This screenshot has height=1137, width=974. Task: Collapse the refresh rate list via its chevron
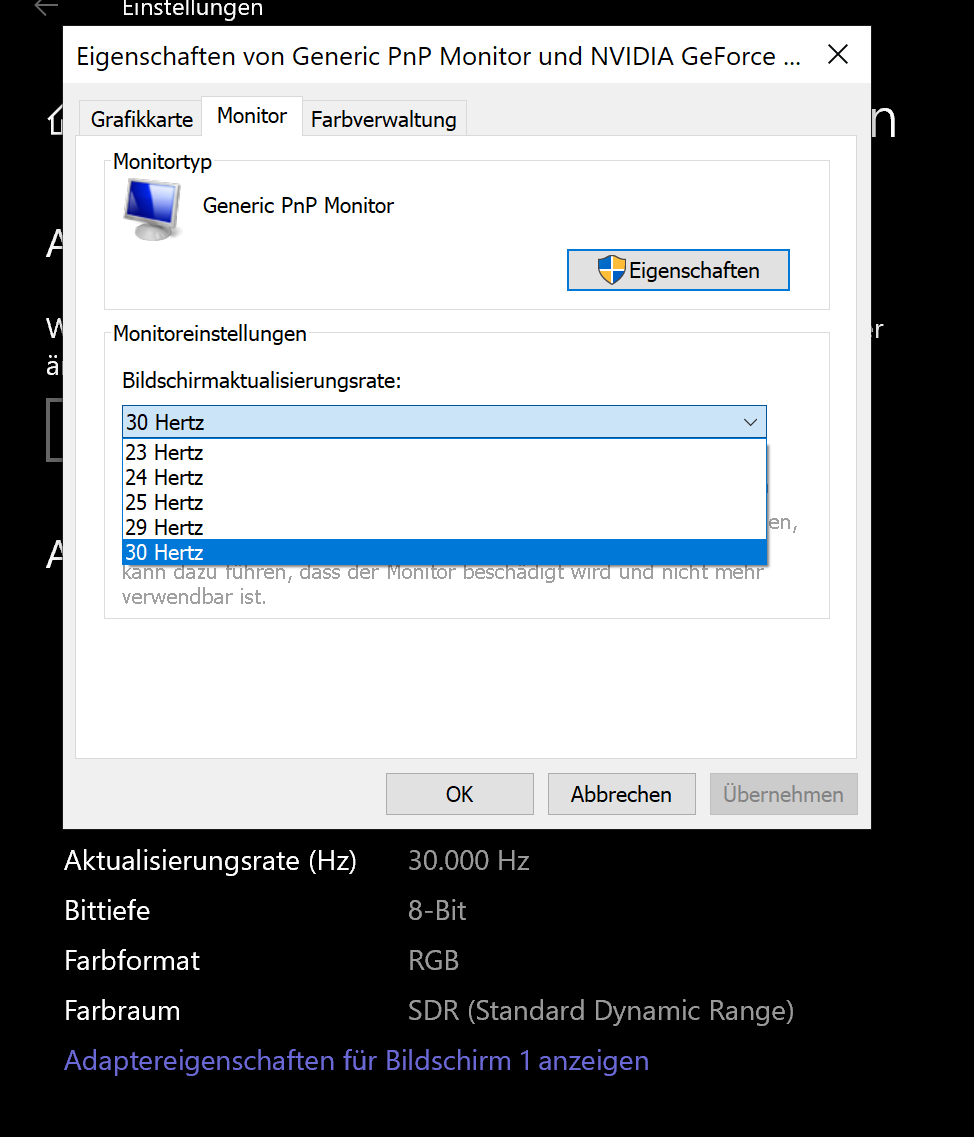click(750, 422)
